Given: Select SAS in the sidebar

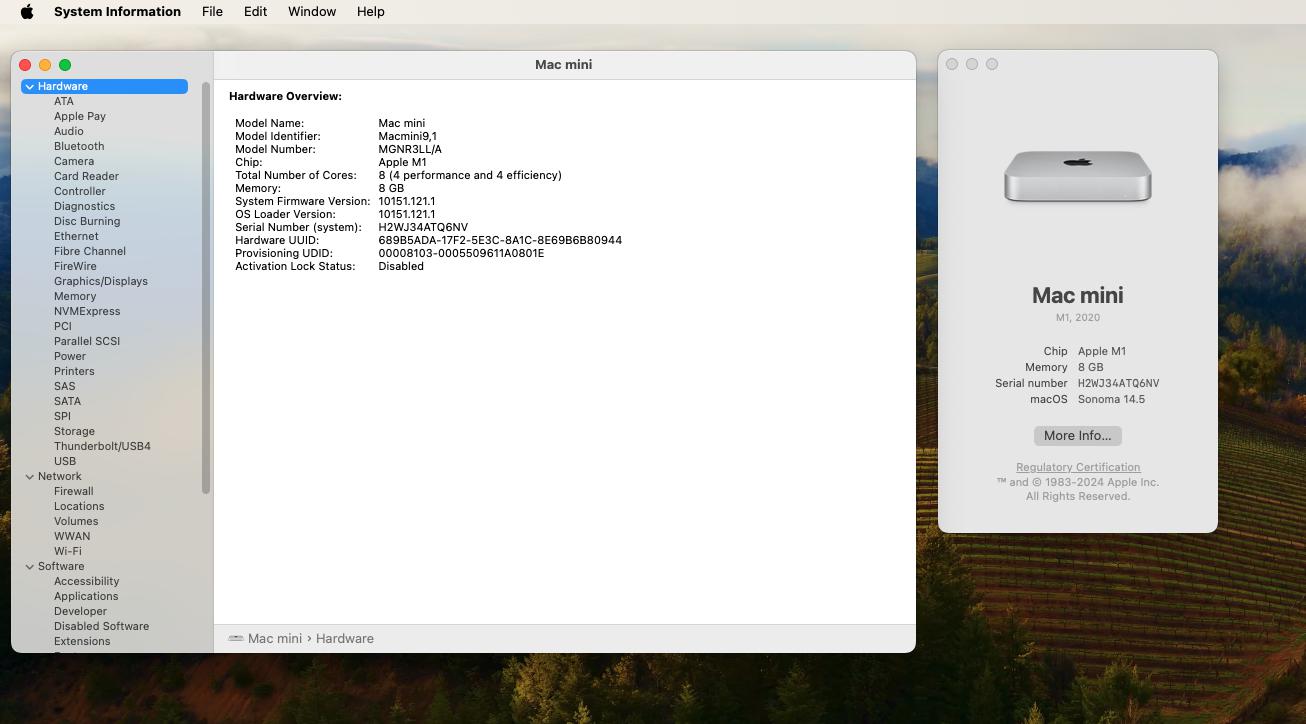Looking at the screenshot, I should tap(65, 386).
